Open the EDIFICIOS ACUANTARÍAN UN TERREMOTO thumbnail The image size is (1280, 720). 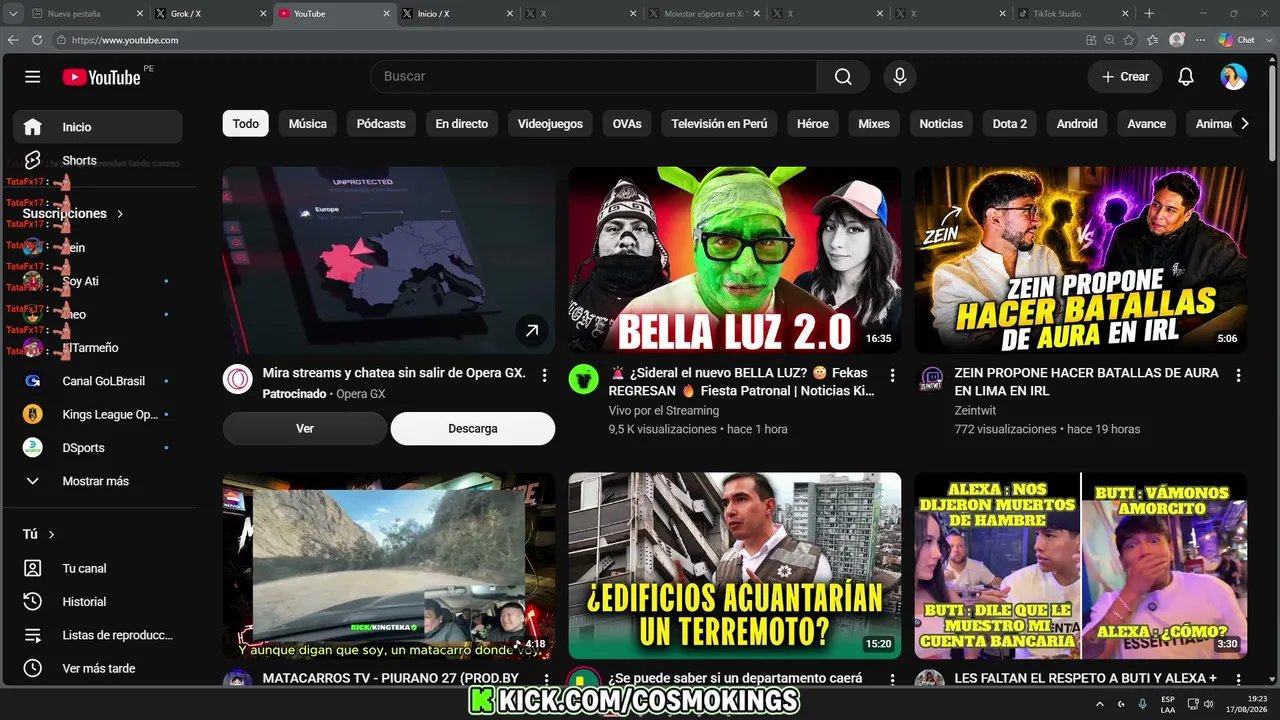[x=735, y=566]
